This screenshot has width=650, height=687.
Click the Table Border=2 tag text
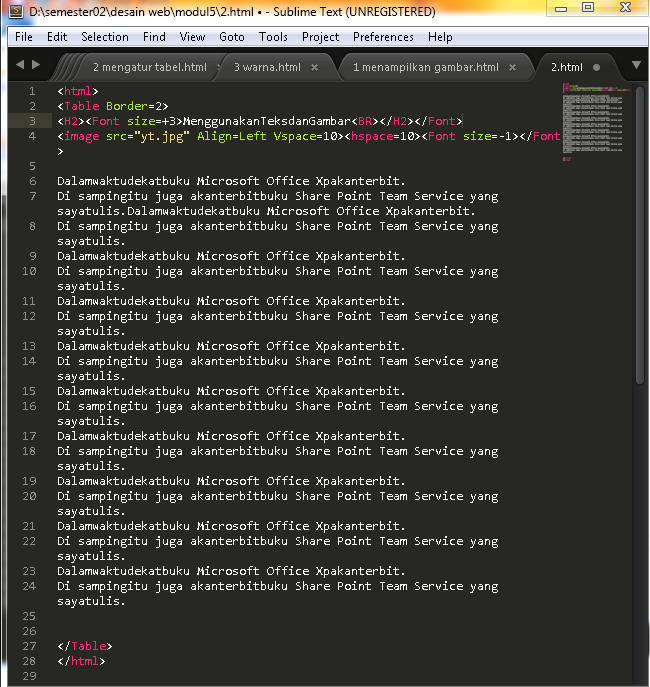coord(113,106)
